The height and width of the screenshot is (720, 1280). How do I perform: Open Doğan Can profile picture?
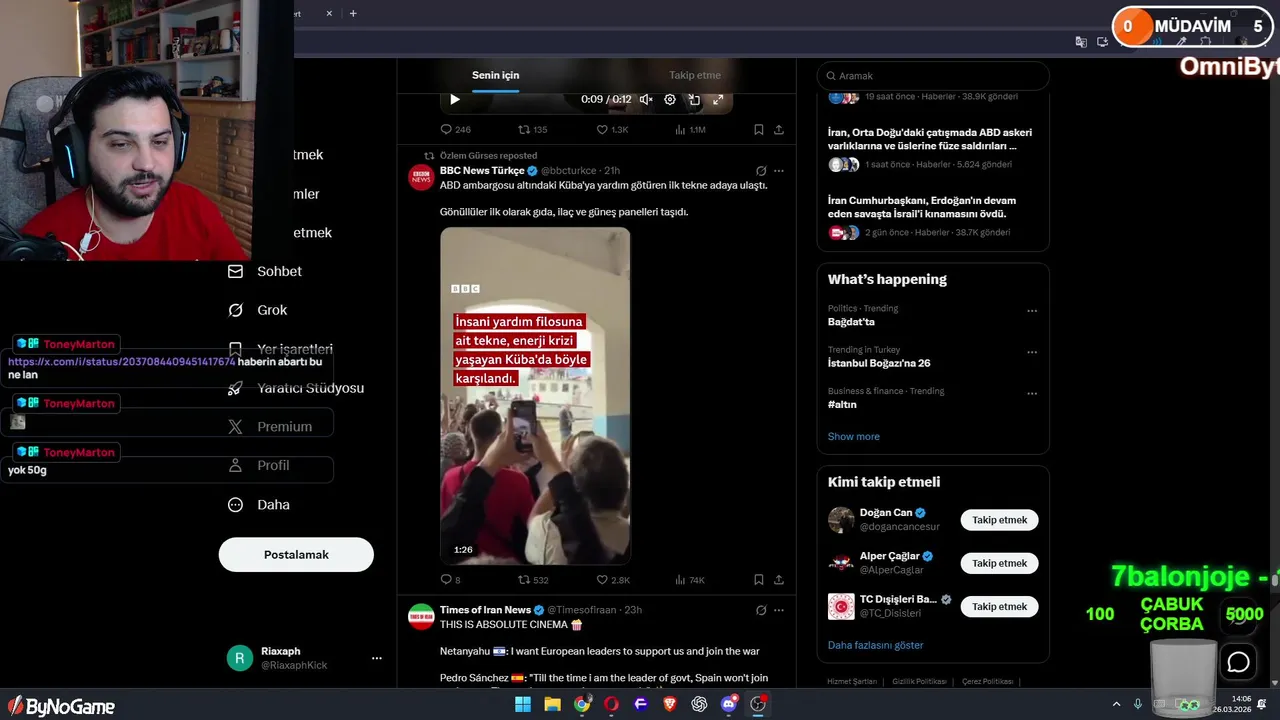(x=841, y=520)
